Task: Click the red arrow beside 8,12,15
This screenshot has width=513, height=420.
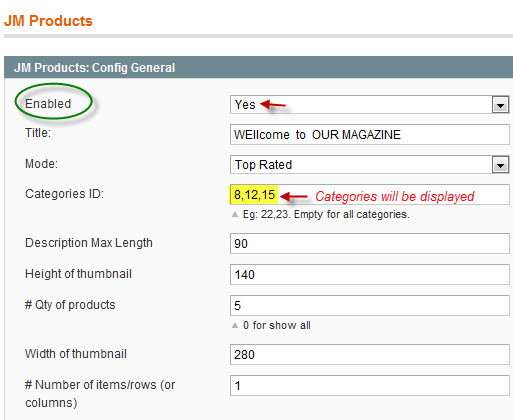Action: coord(293,196)
